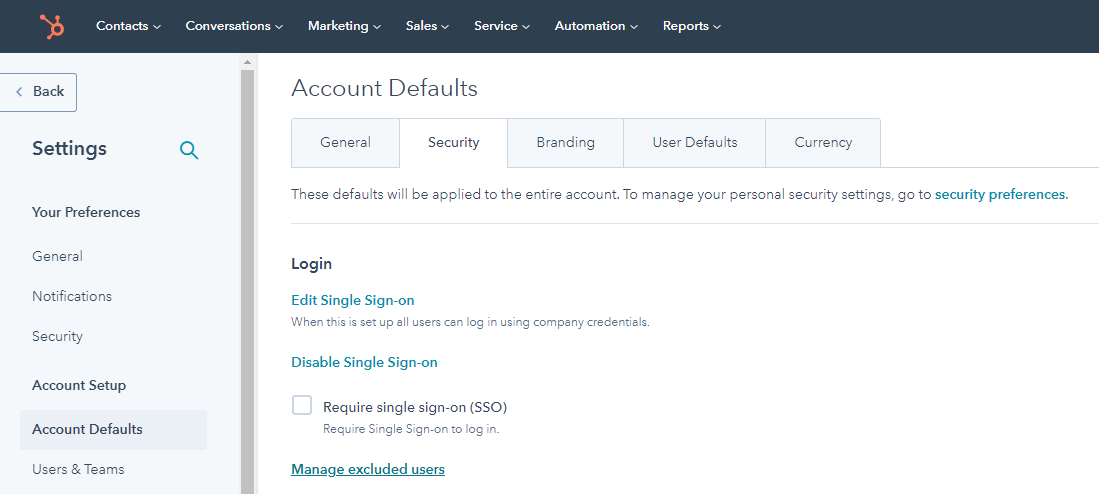The image size is (1099, 494).
Task: Expand the Contacts dropdown menu
Action: 128,26
